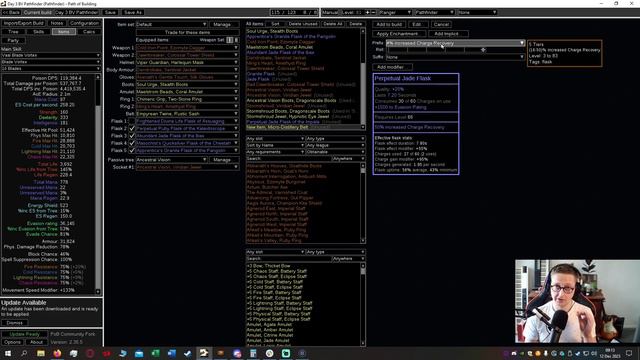Click Add to build
The width and height of the screenshot is (640, 360).
pyautogui.click(x=389, y=24)
